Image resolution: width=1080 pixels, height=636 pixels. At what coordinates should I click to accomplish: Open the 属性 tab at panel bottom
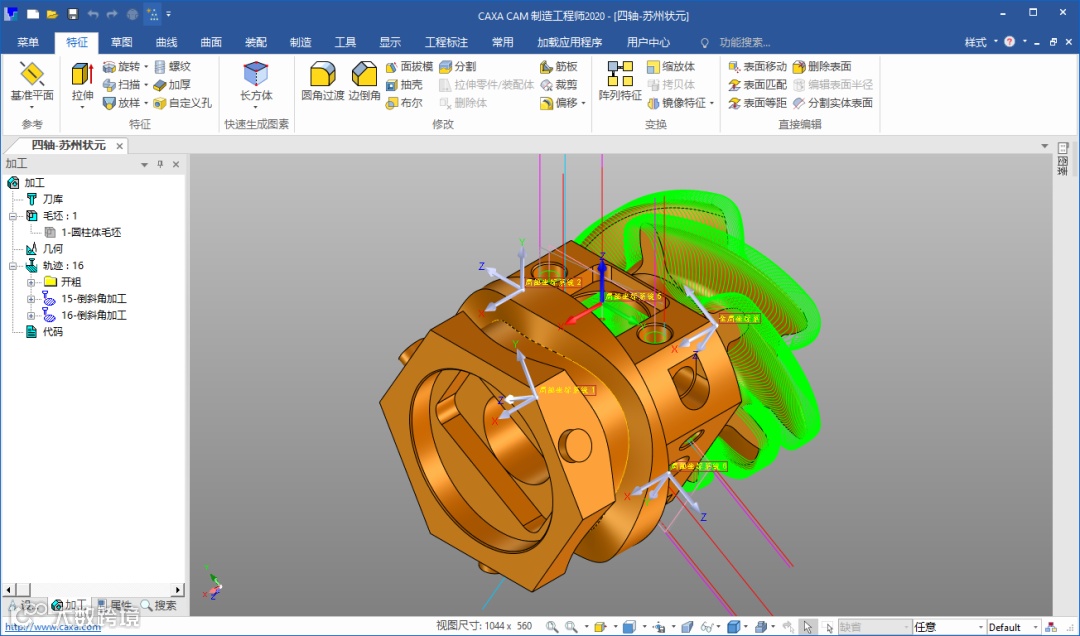pos(114,605)
